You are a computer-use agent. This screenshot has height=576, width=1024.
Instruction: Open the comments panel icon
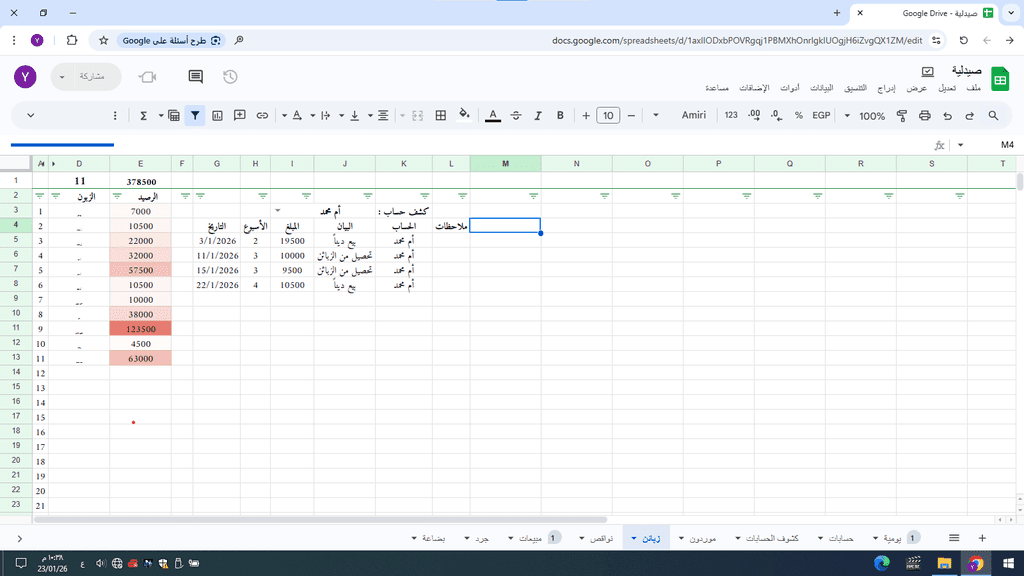(196, 77)
